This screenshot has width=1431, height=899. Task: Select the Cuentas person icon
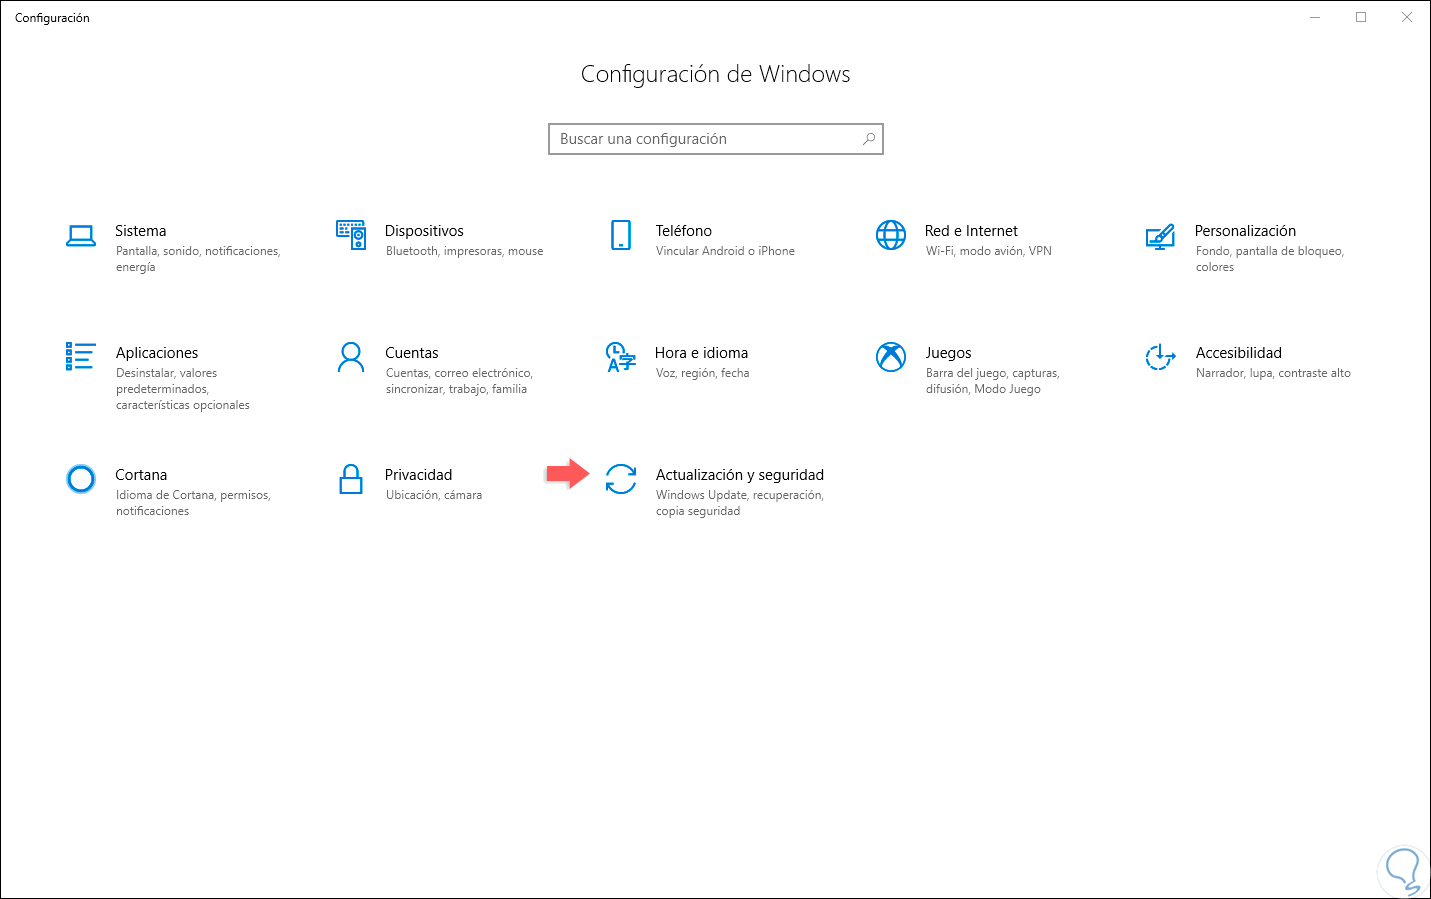(x=351, y=357)
